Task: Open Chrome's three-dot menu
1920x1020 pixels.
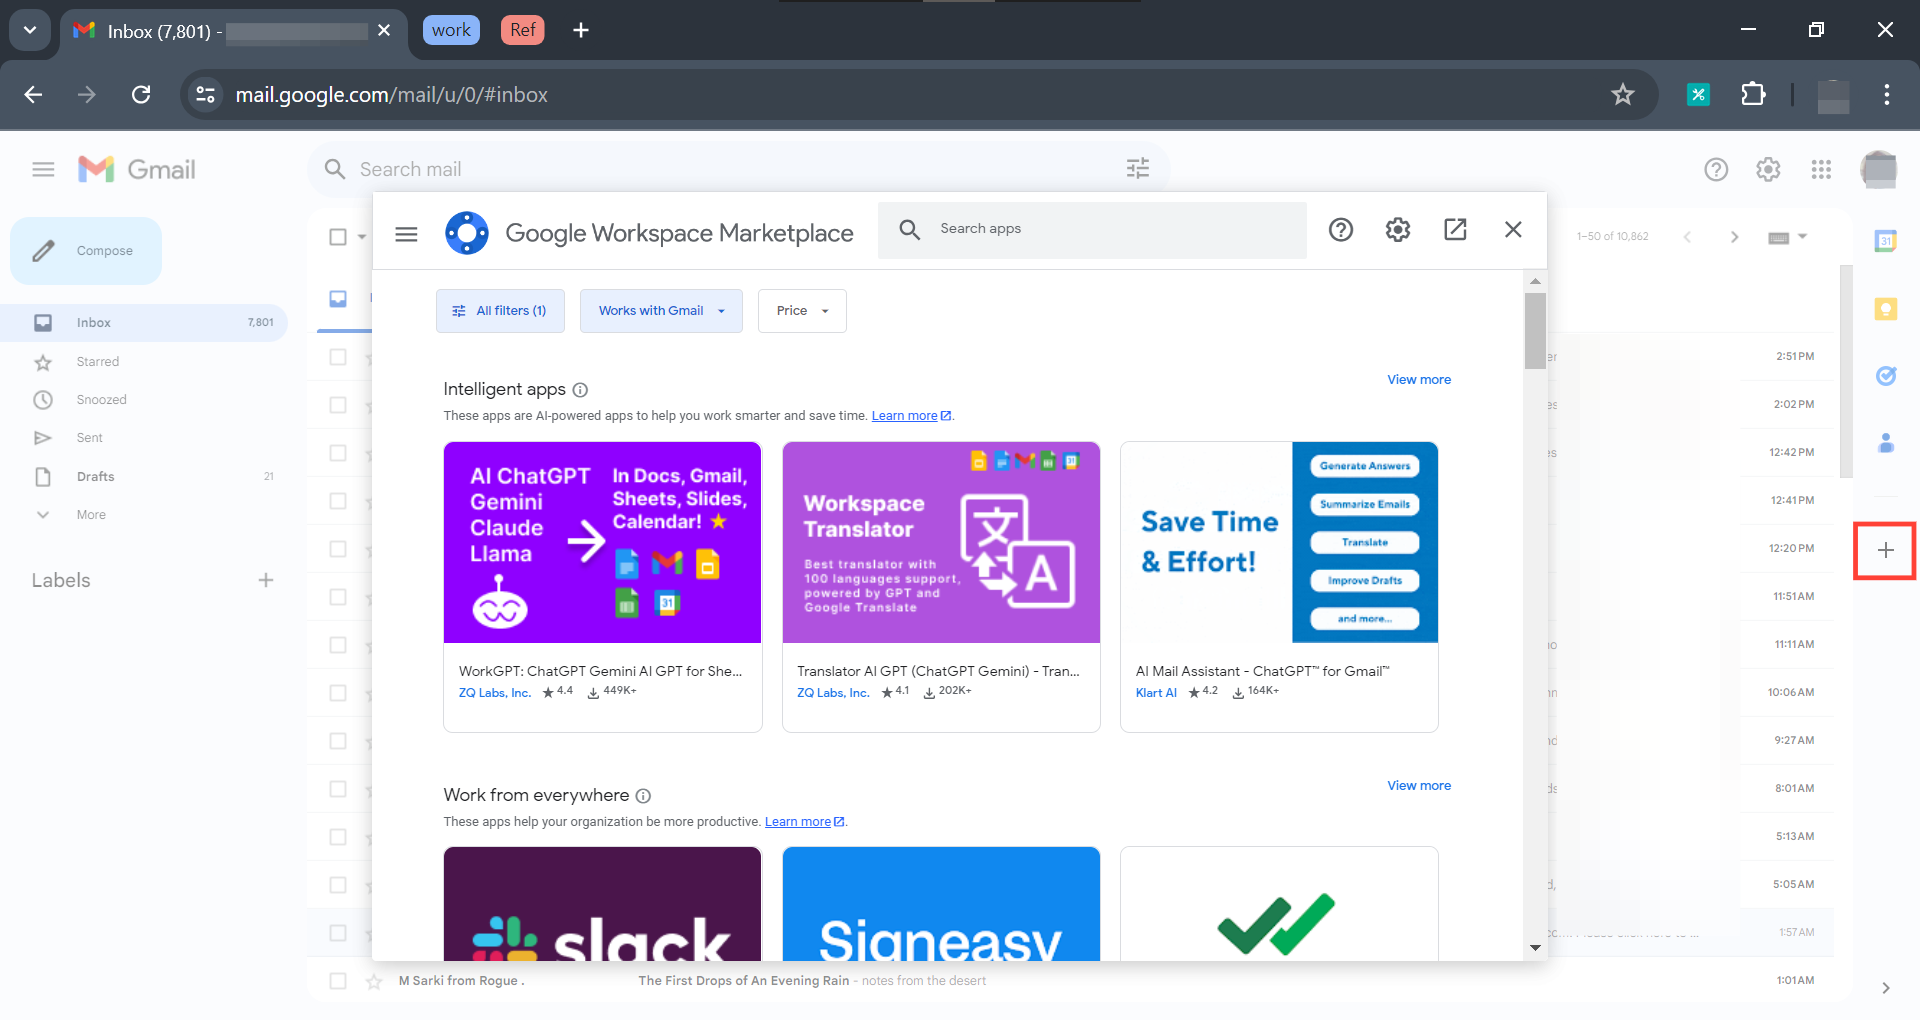Action: coord(1887,95)
